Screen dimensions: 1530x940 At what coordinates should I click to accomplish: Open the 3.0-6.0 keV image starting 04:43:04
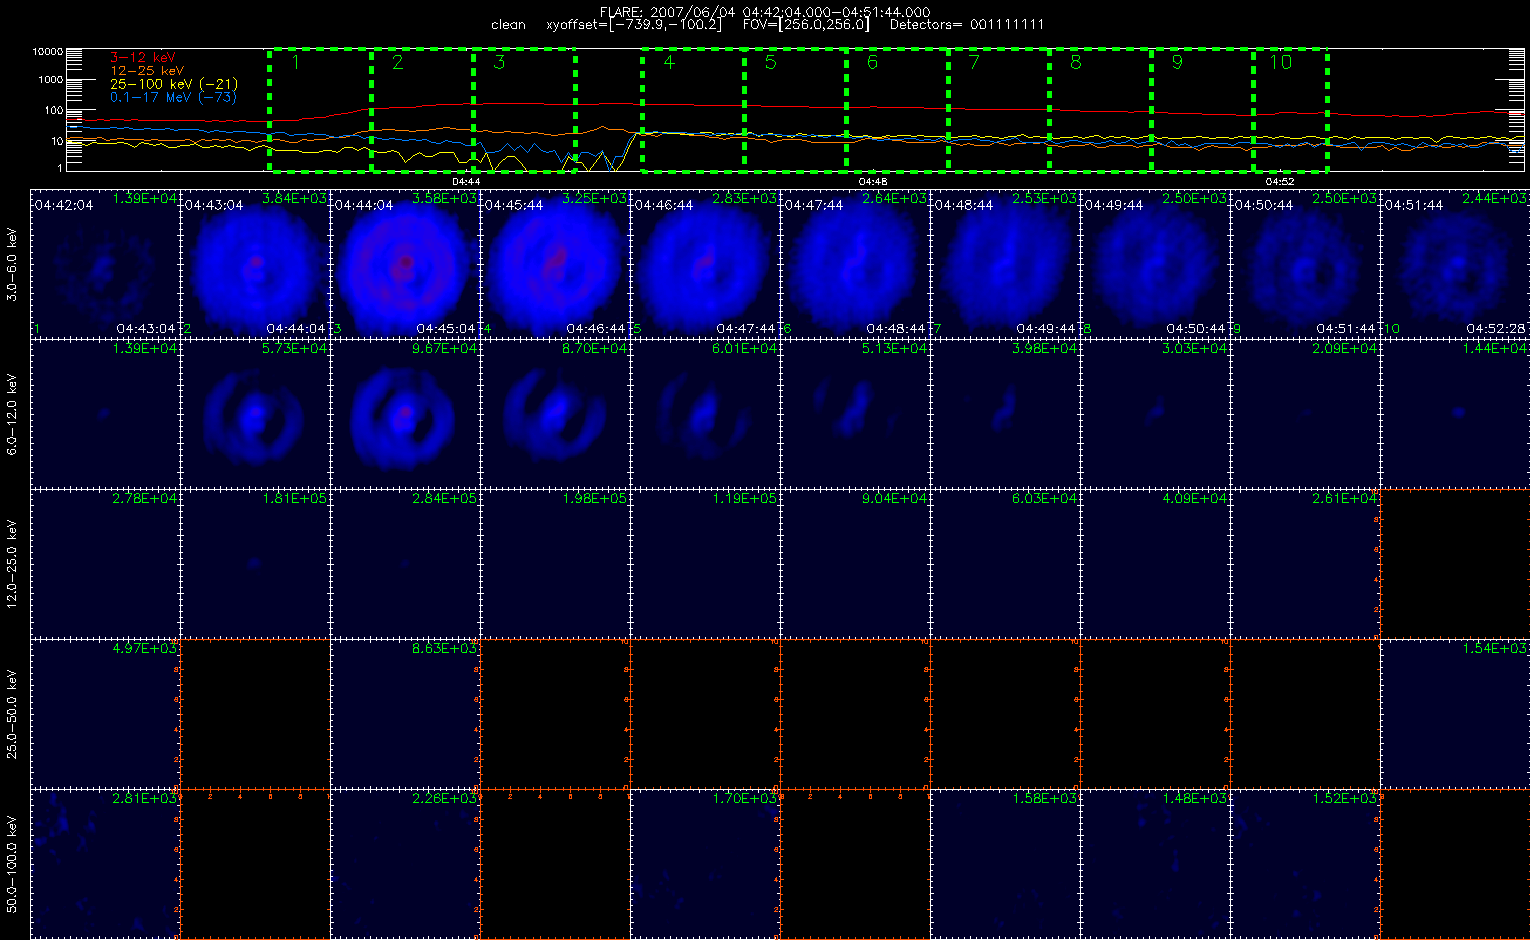click(255, 263)
